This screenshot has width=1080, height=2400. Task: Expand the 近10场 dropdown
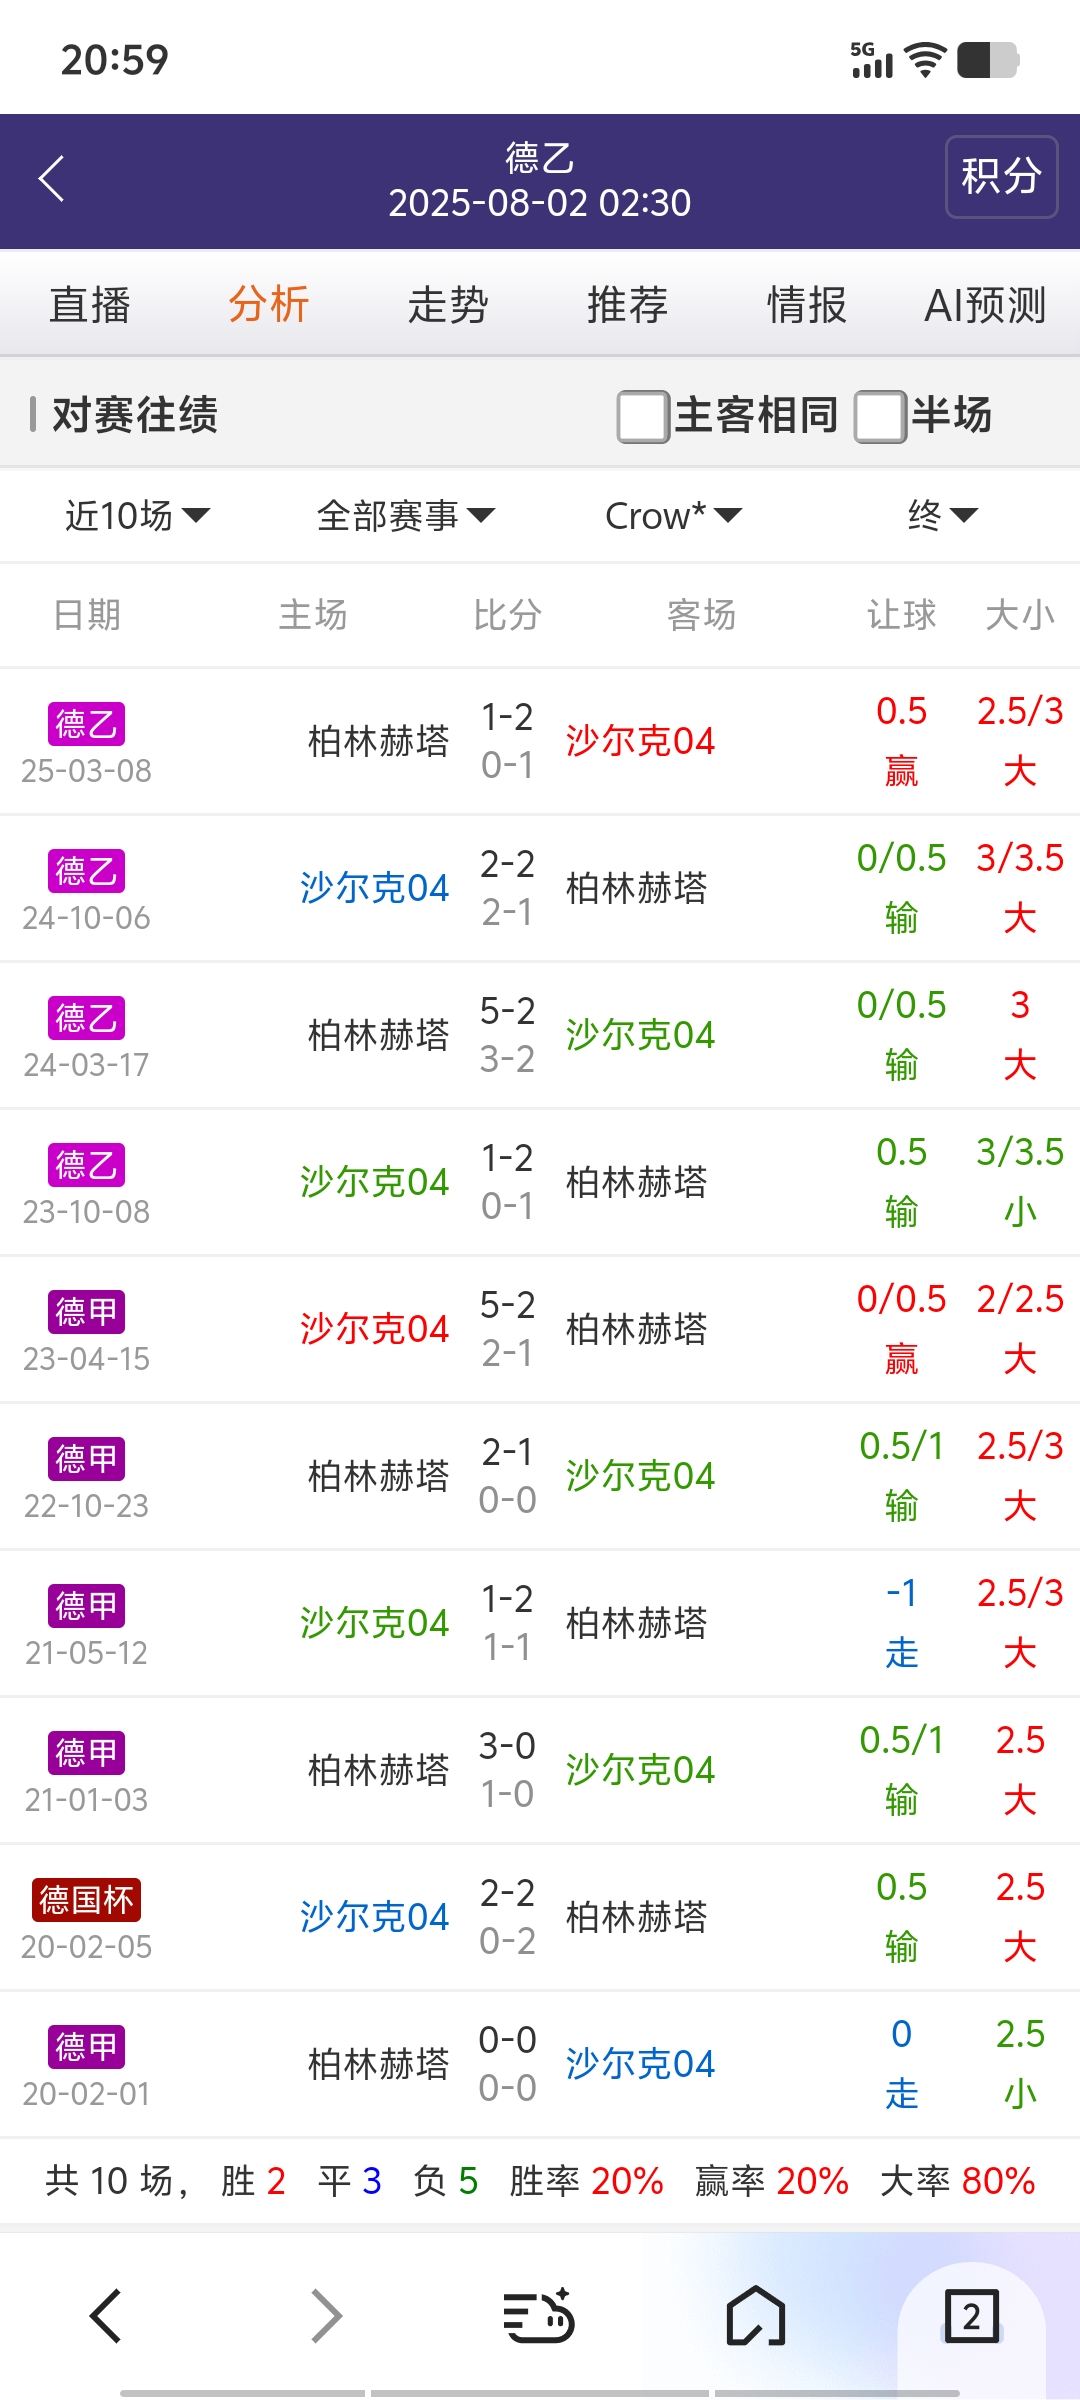pos(137,516)
